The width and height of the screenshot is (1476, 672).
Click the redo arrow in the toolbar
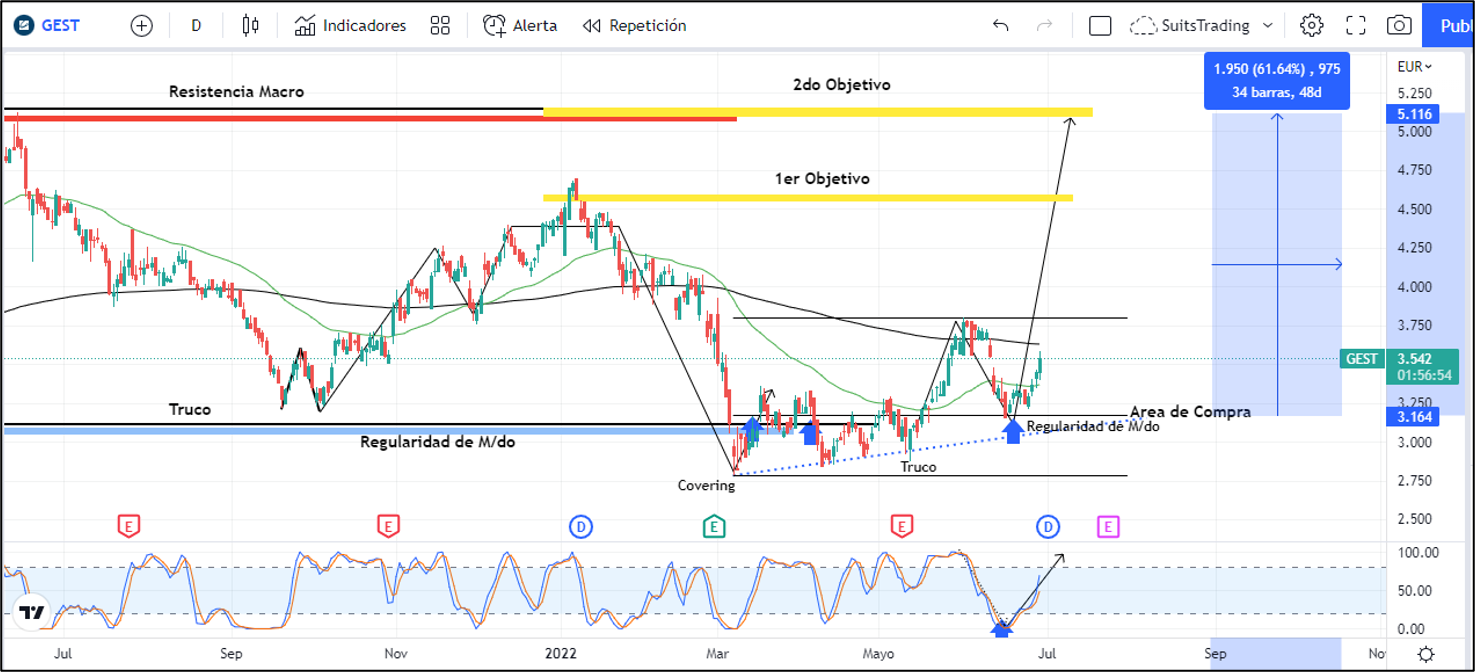[x=1045, y=26]
